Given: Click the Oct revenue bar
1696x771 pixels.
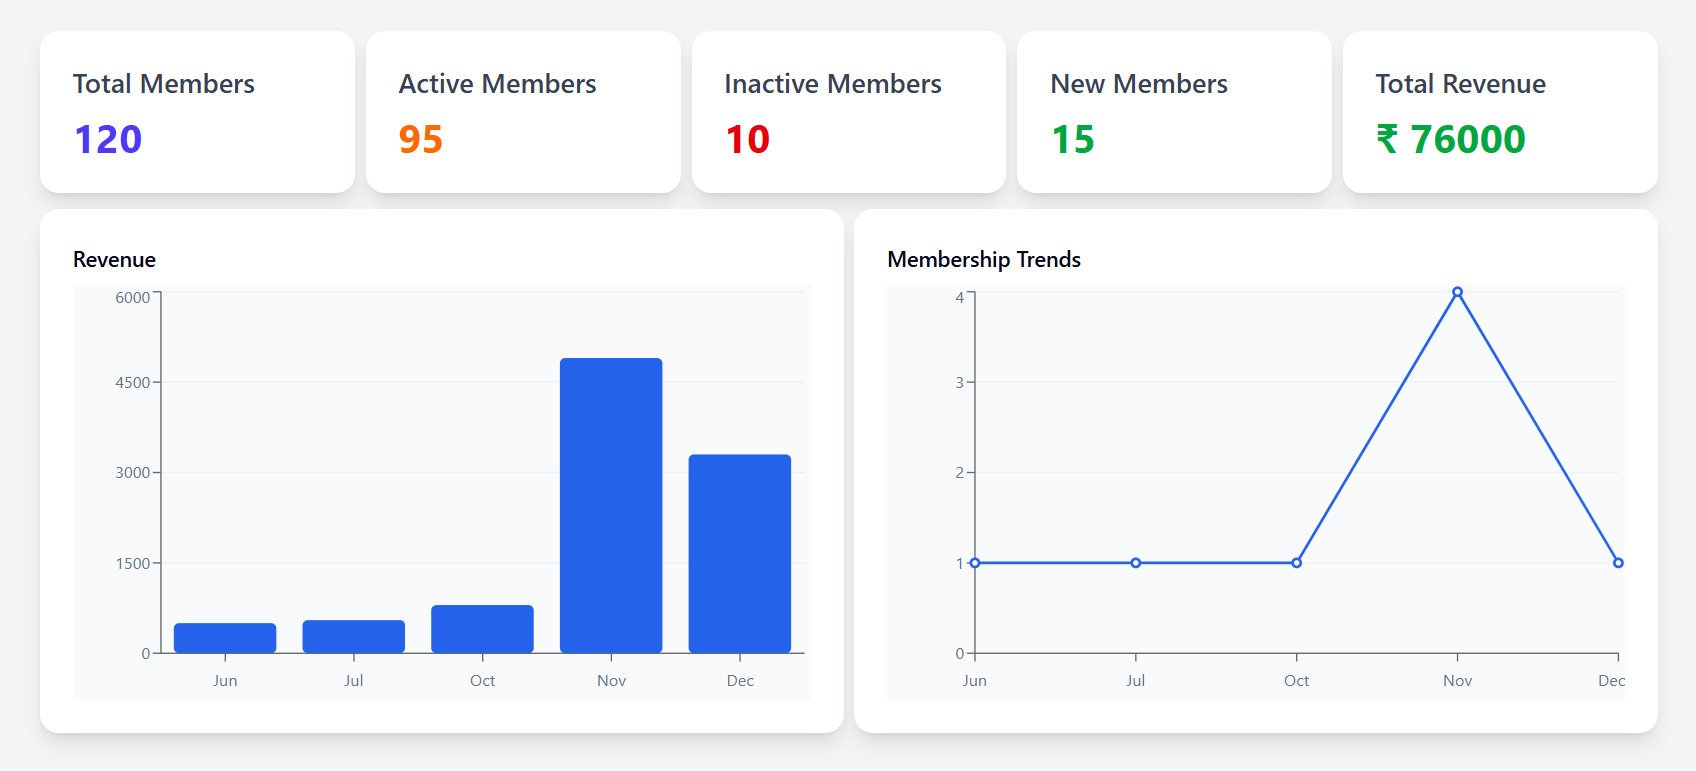Looking at the screenshot, I should pyautogui.click(x=482, y=629).
